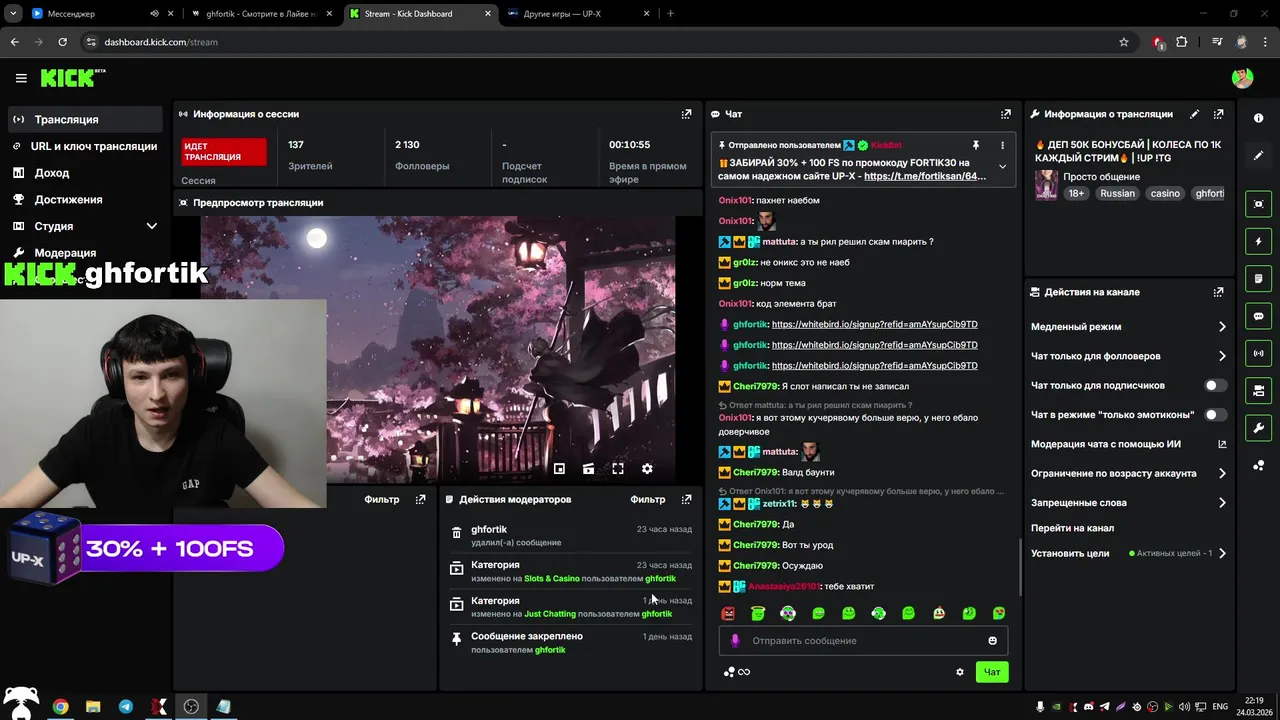Pop out the channel actions panel

point(1218,292)
